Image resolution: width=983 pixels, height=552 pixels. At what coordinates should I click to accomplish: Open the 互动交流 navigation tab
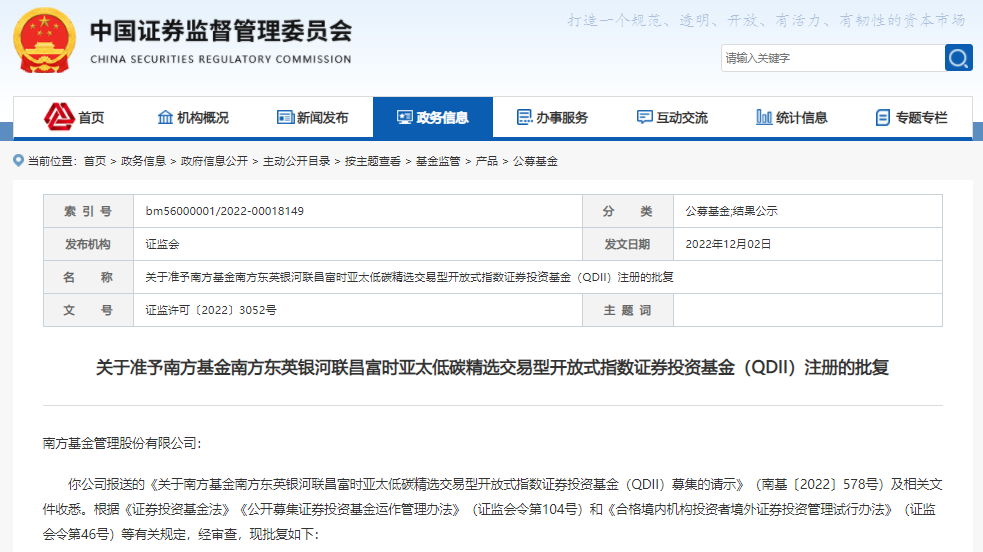pyautogui.click(x=672, y=117)
